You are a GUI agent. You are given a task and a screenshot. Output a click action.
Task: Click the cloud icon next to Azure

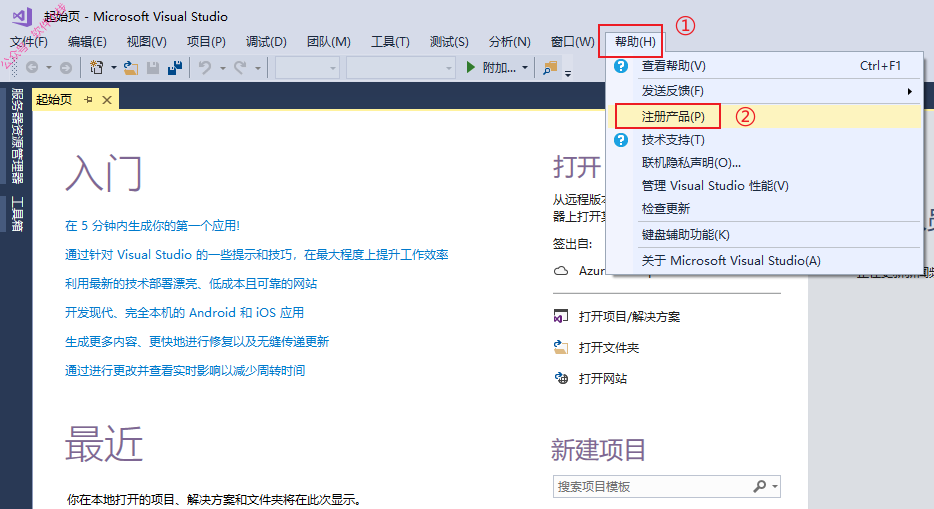[561, 271]
